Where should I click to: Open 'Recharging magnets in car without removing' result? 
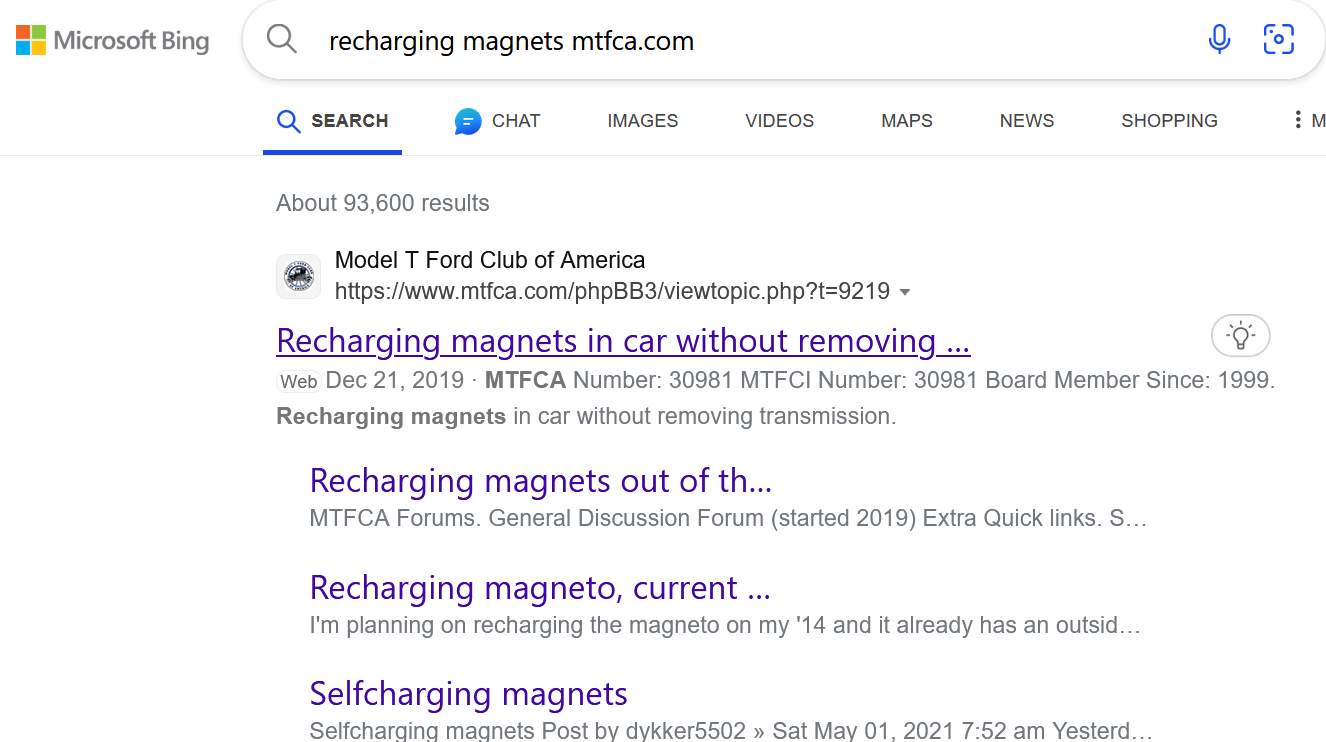pyautogui.click(x=622, y=341)
